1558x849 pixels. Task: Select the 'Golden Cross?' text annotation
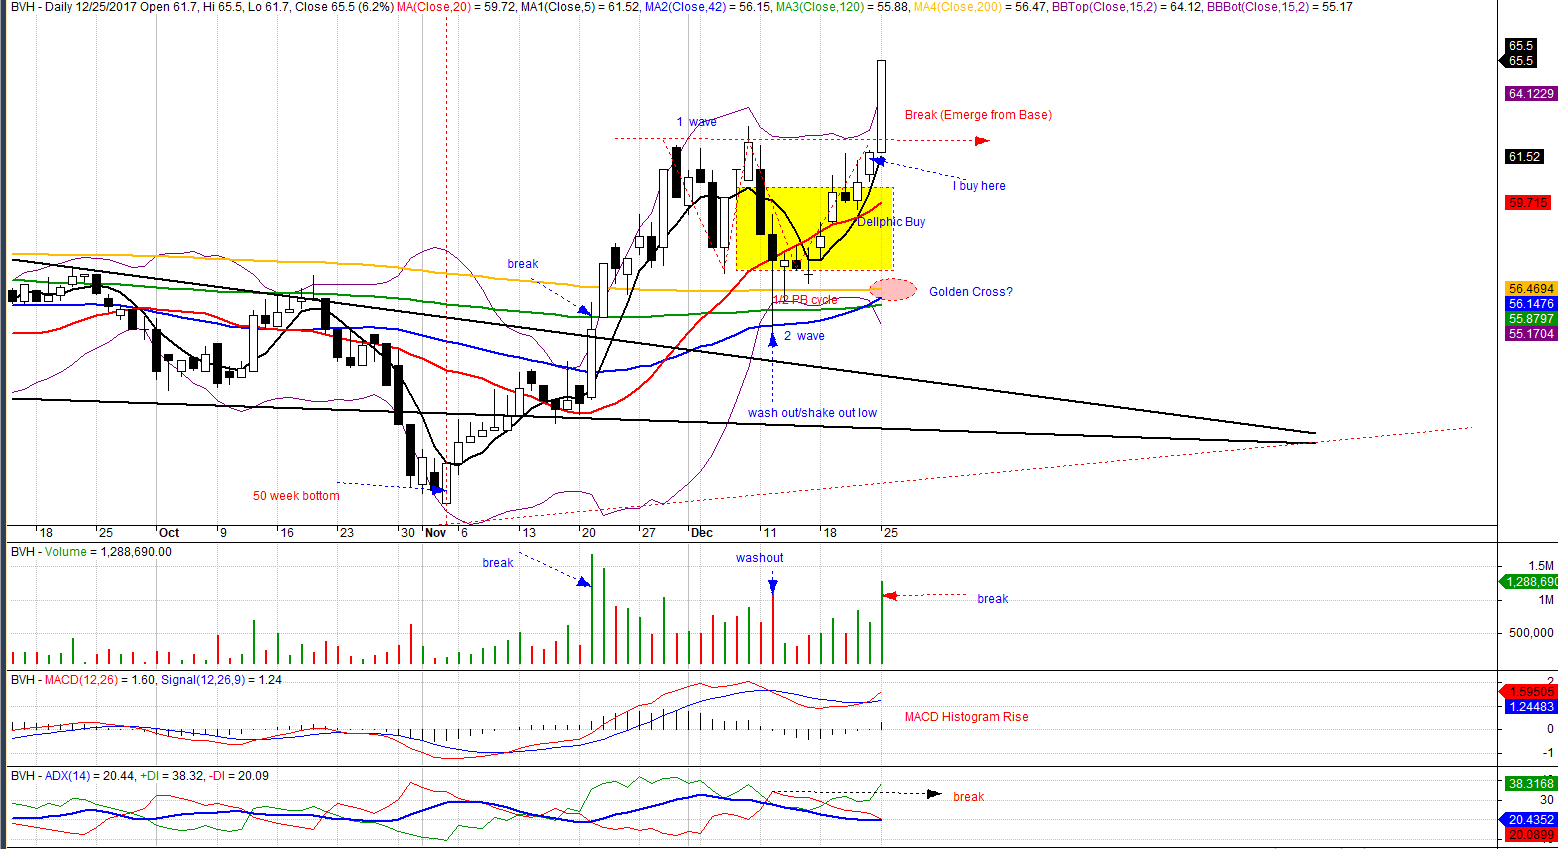(970, 292)
